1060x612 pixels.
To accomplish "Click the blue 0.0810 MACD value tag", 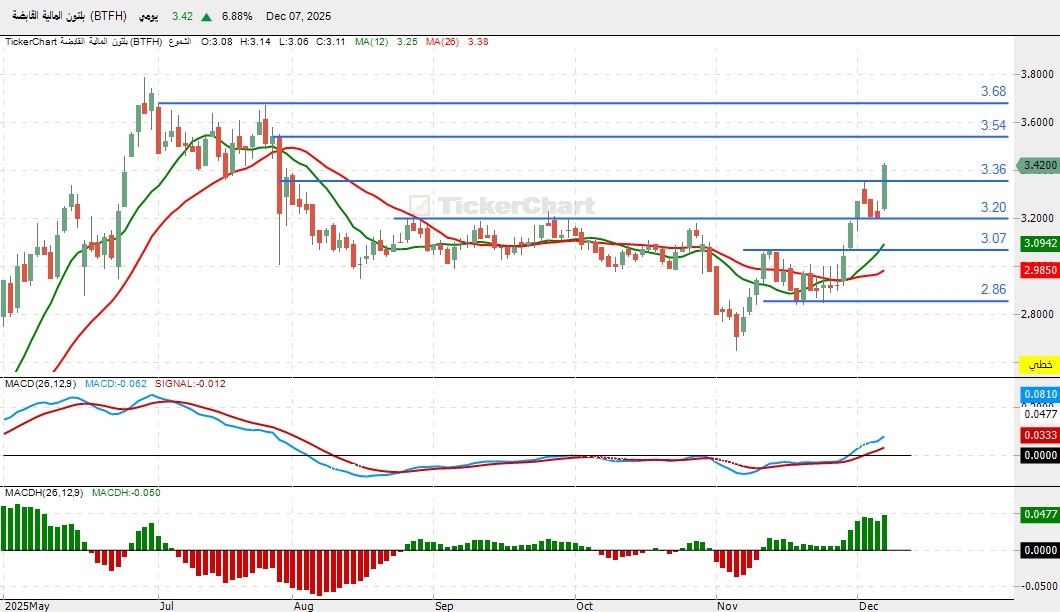I will point(1039,395).
